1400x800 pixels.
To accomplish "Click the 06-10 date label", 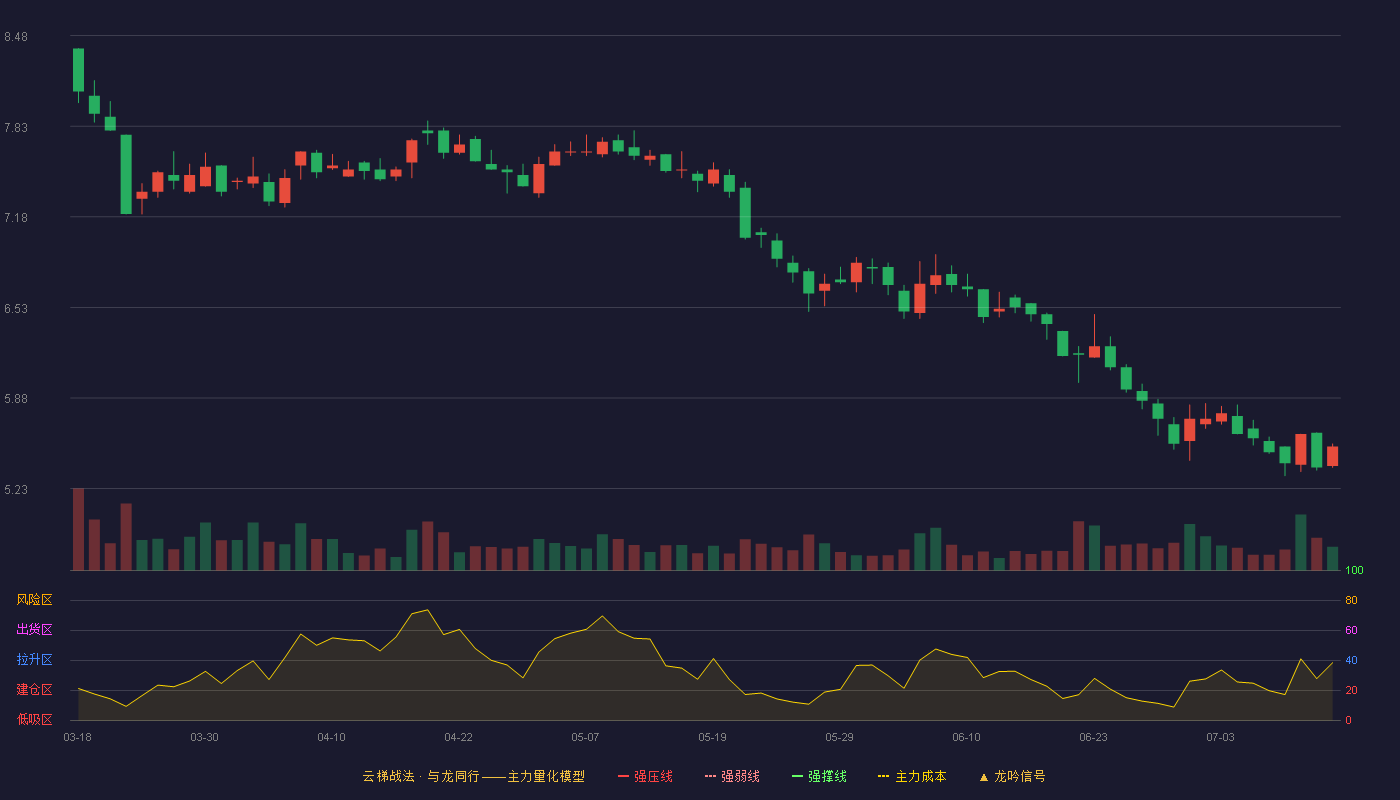I will coord(966,737).
